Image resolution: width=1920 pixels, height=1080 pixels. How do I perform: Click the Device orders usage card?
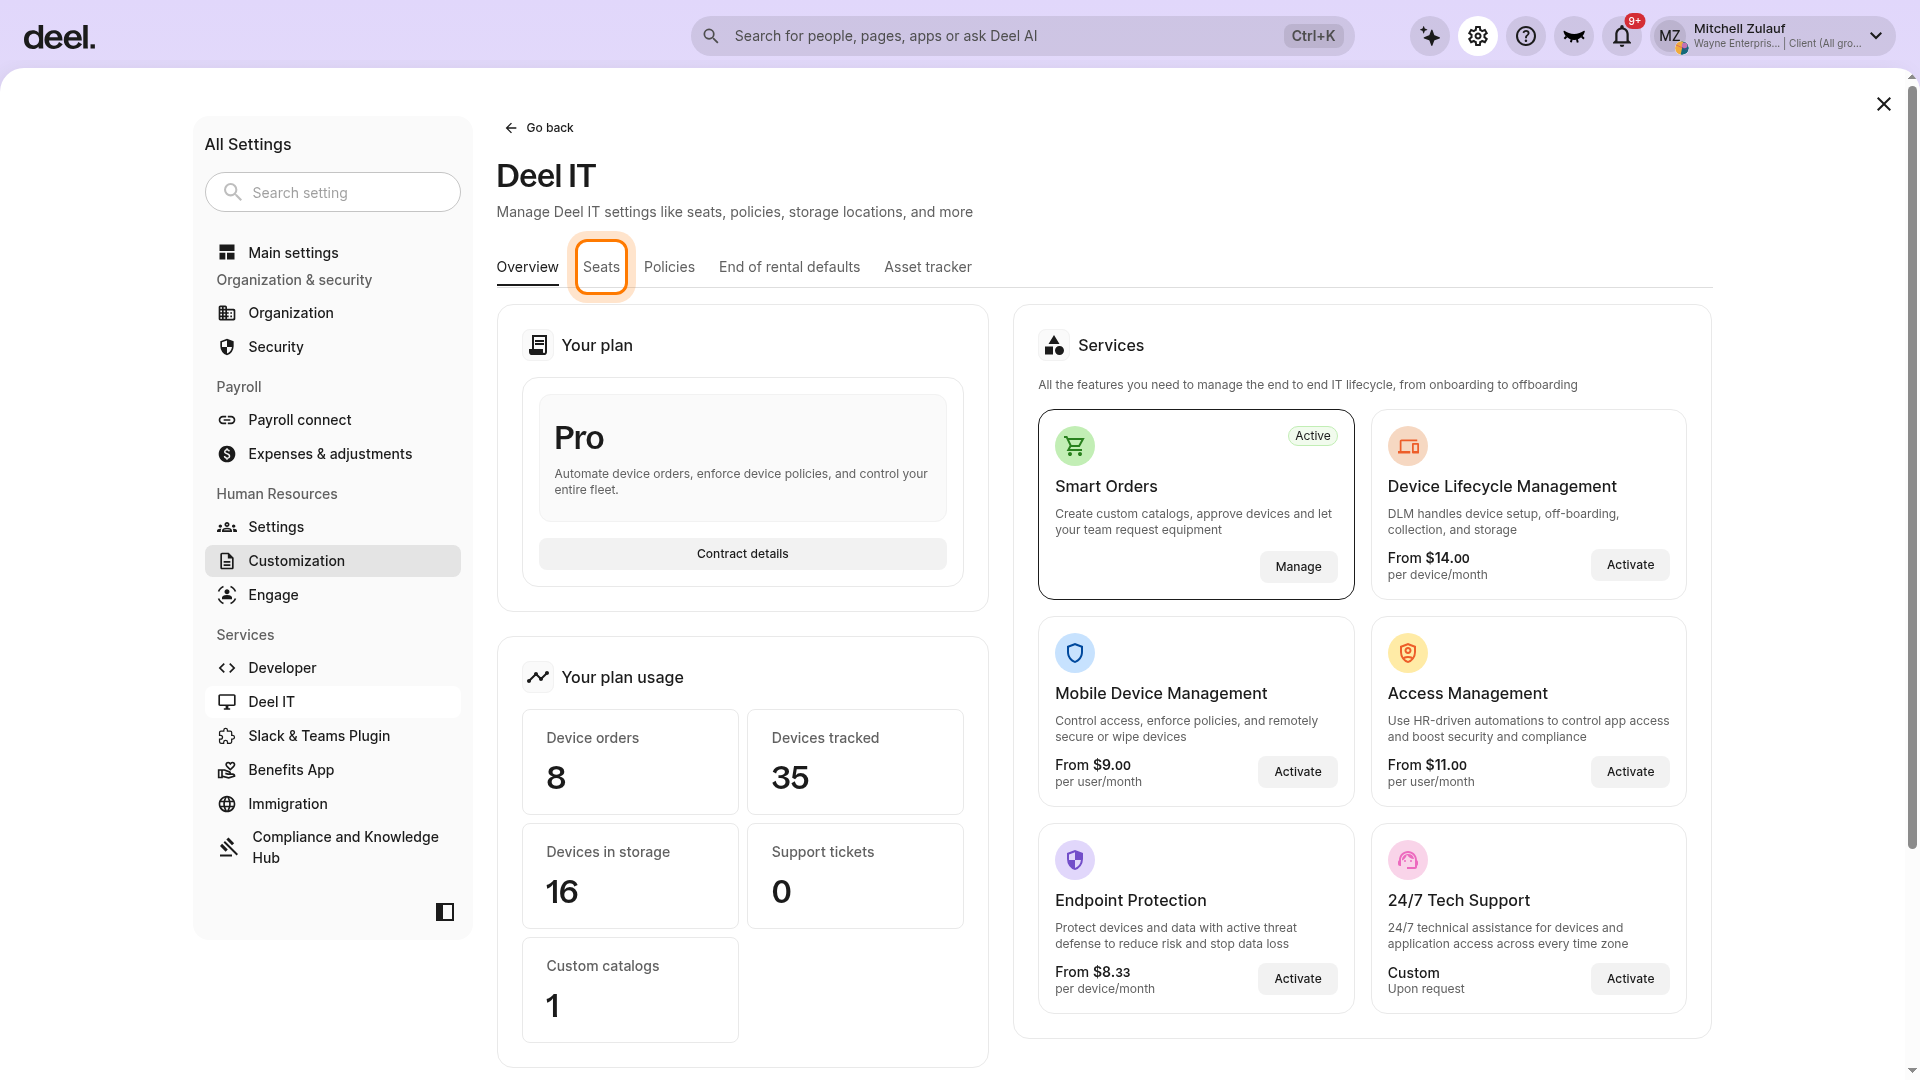pyautogui.click(x=630, y=762)
